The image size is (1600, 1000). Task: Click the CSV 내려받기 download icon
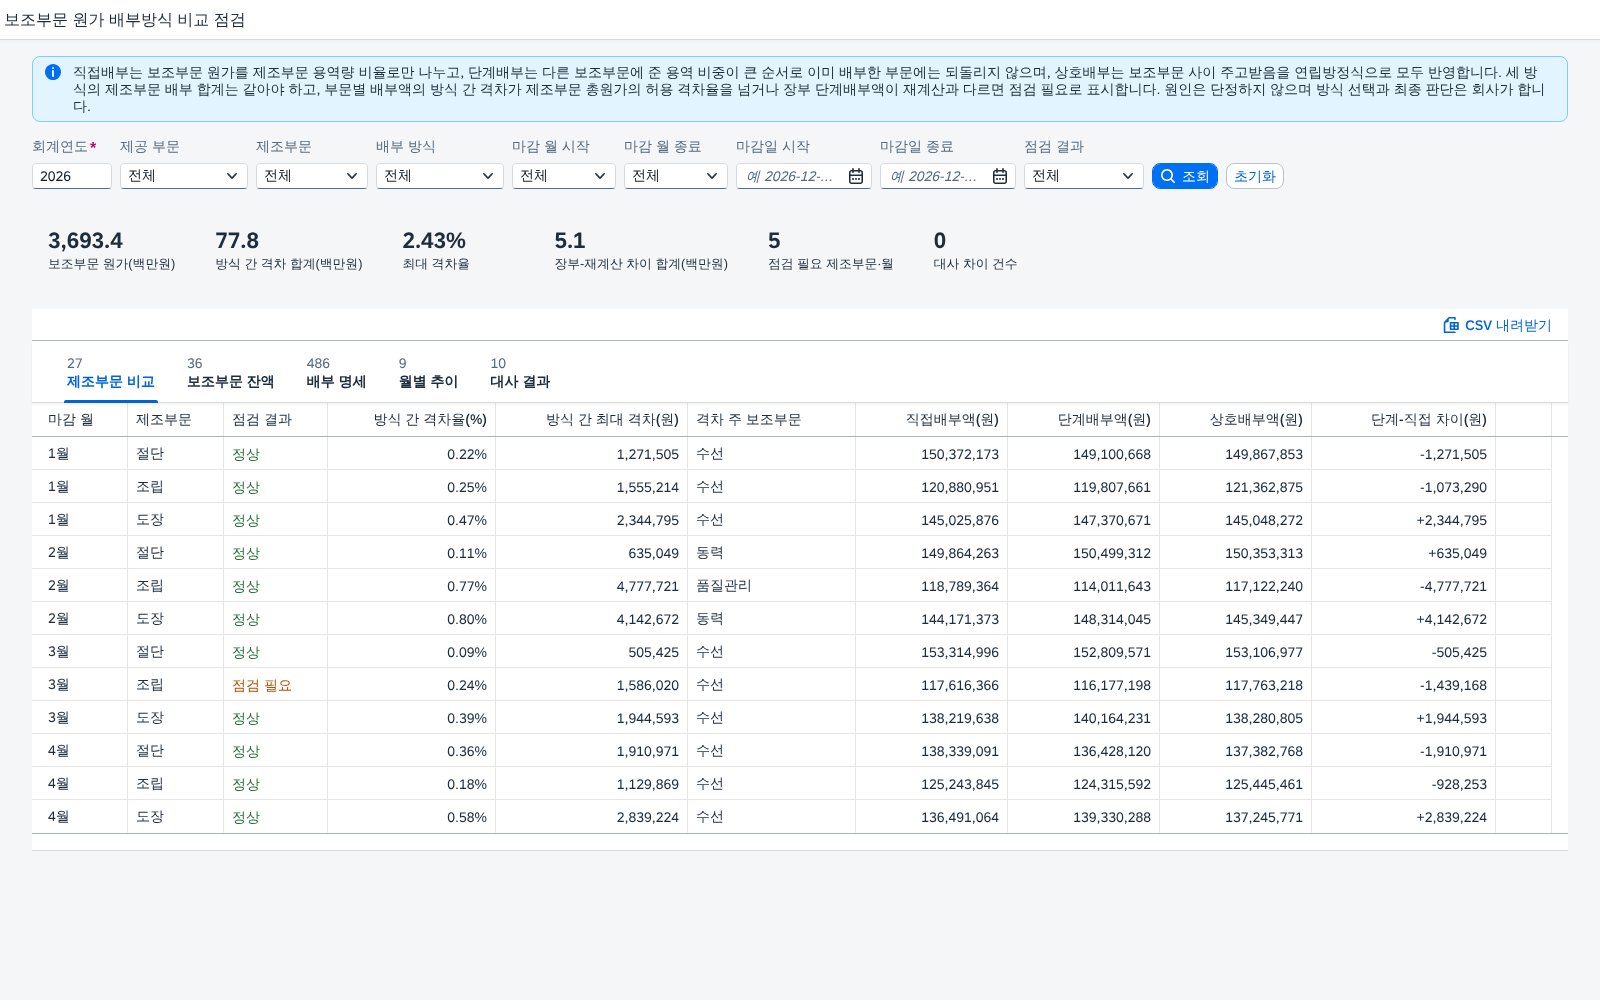pos(1451,325)
